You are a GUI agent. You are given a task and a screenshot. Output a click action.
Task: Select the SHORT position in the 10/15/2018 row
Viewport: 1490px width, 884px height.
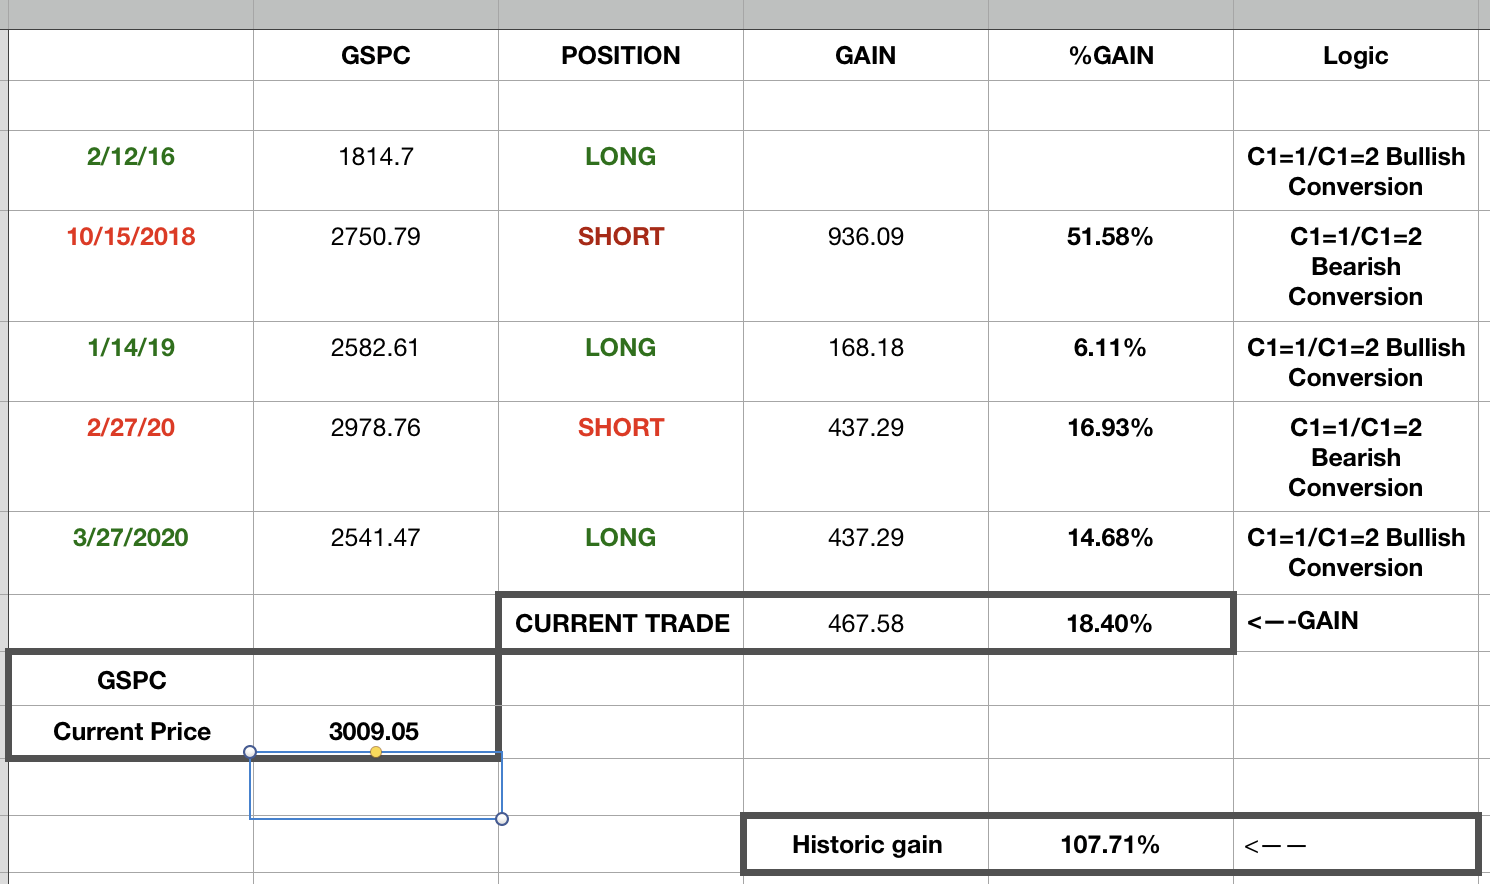(x=620, y=237)
